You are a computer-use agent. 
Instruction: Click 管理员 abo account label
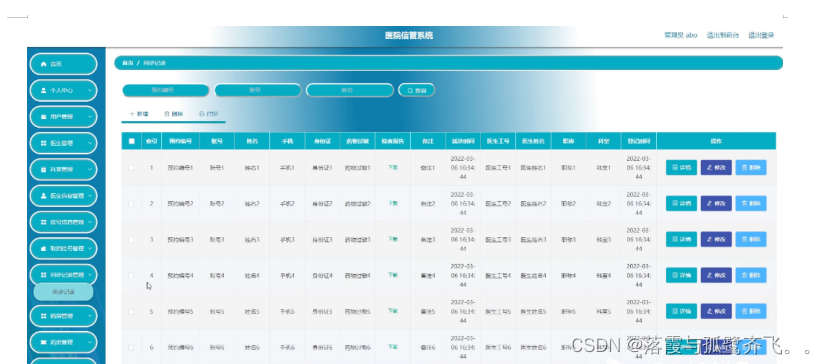[680, 35]
